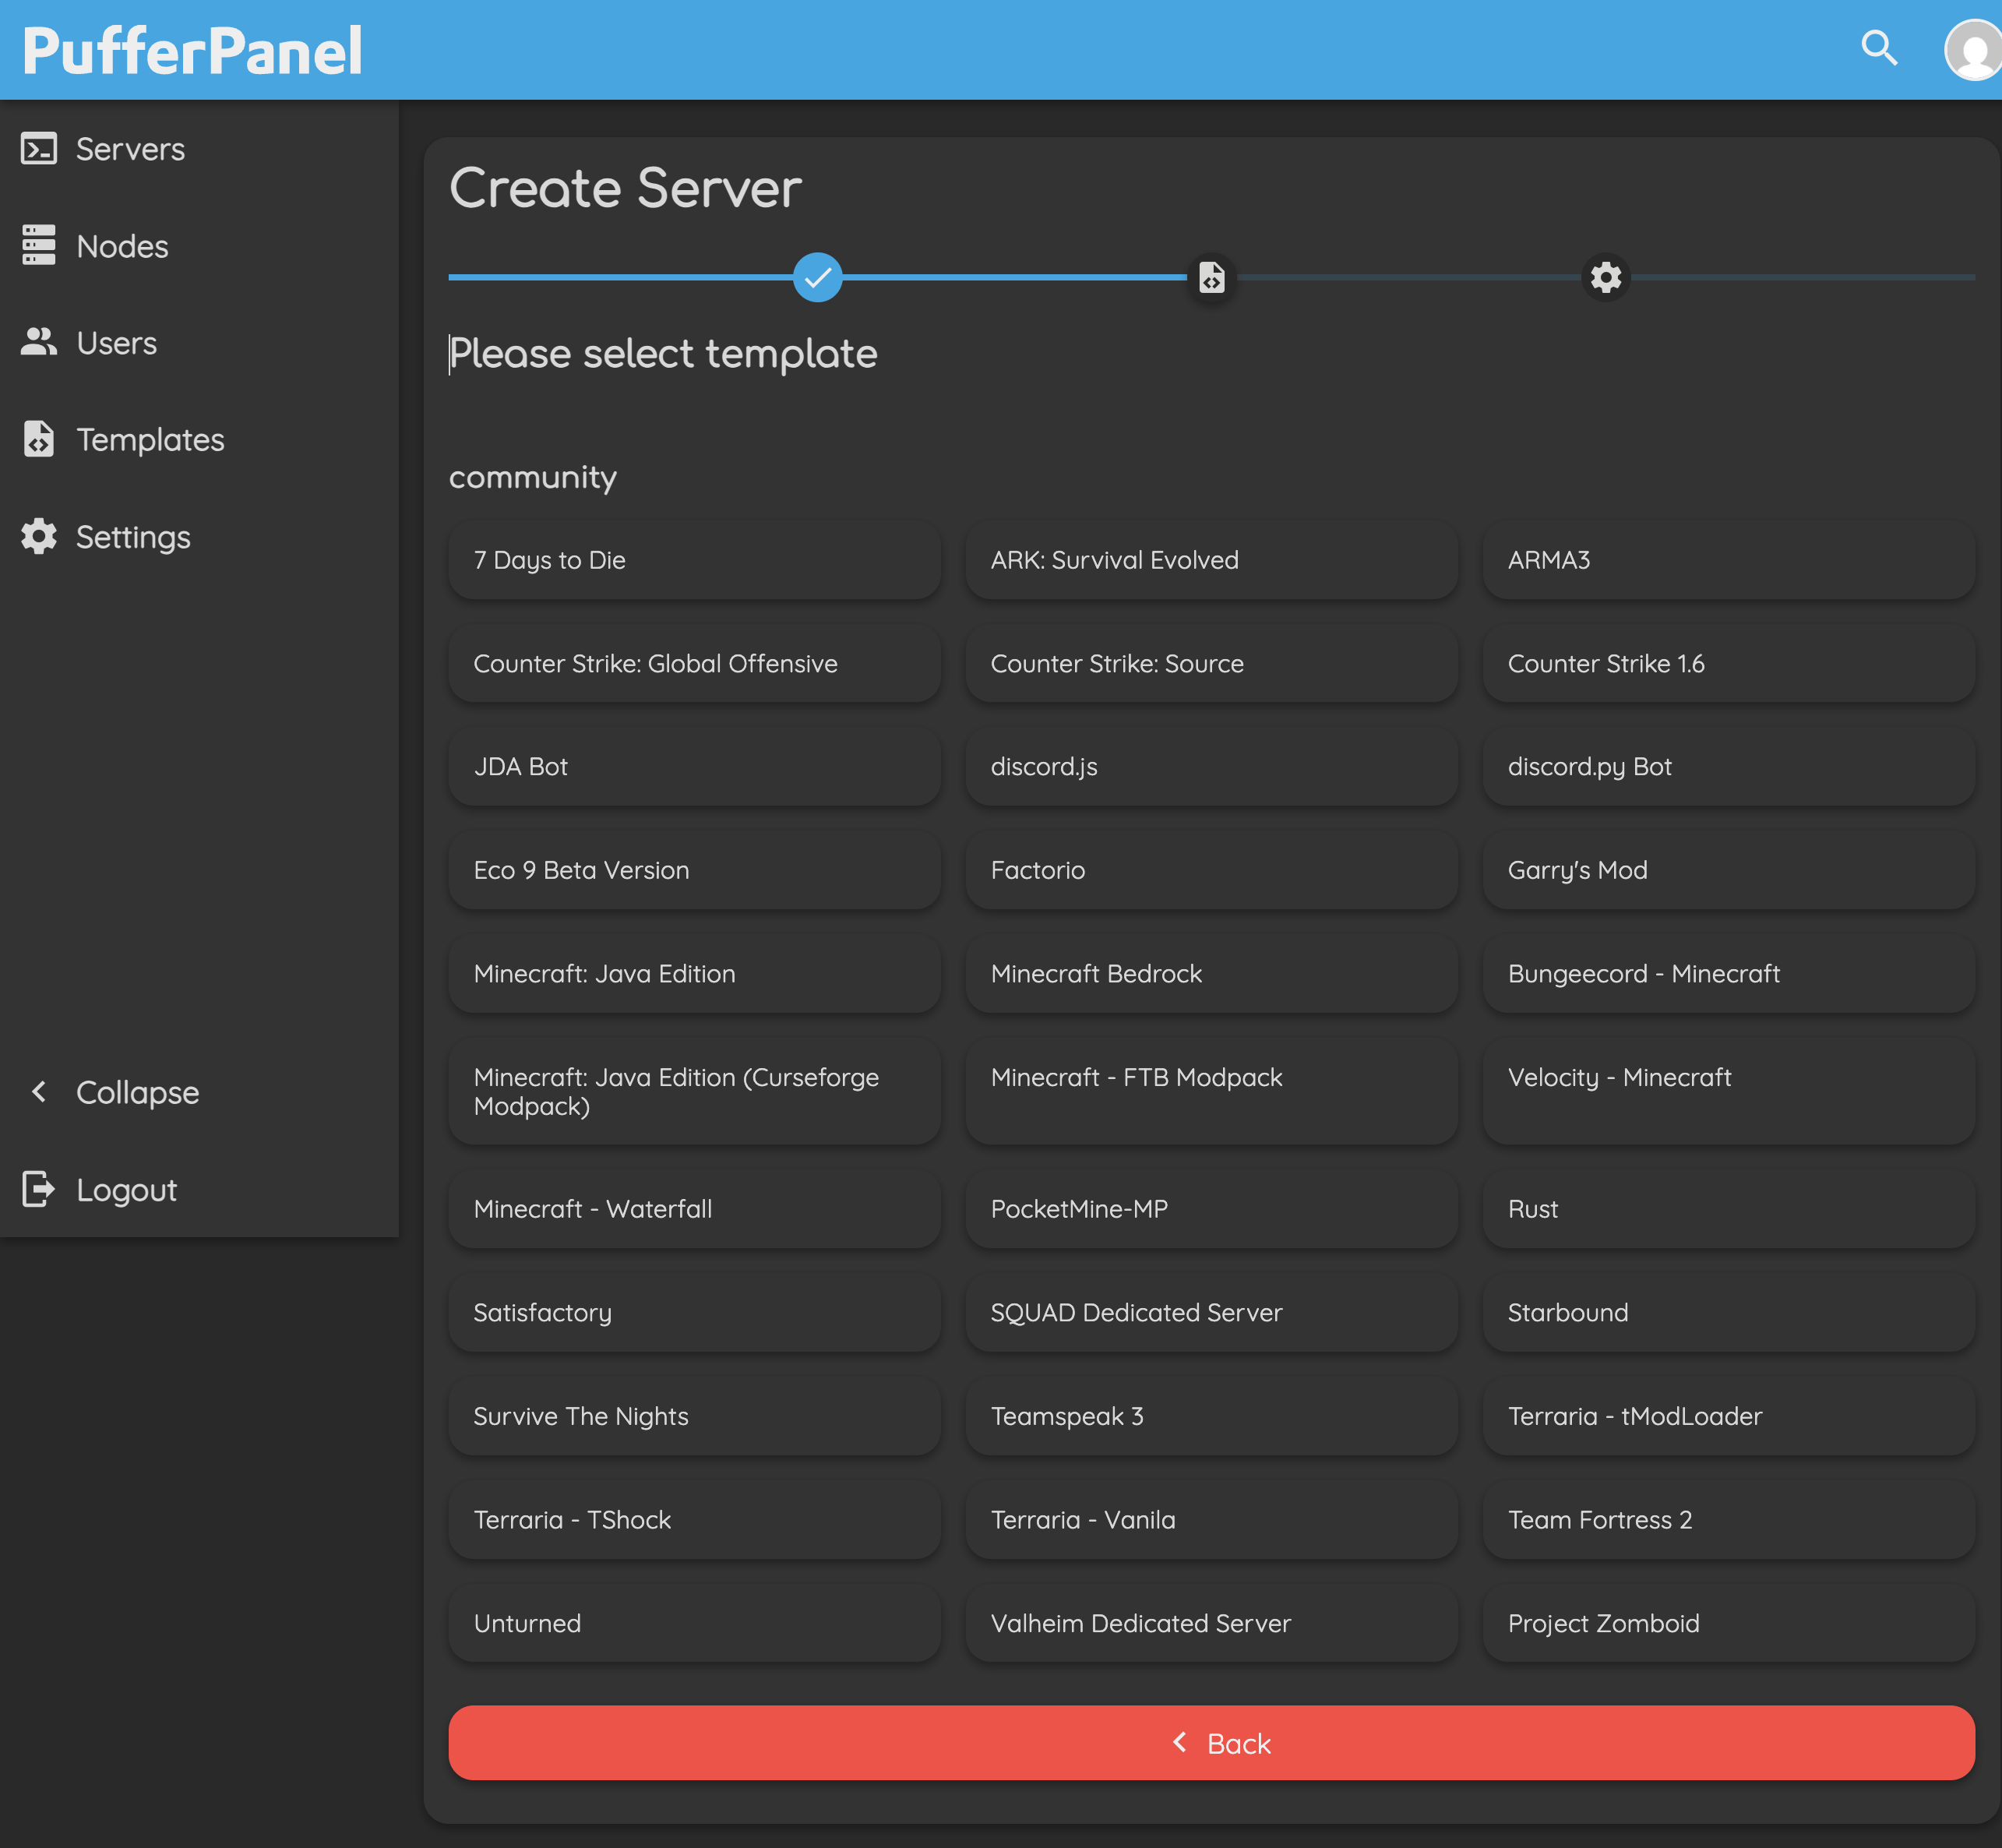Open Nodes in the sidebar

(199, 246)
